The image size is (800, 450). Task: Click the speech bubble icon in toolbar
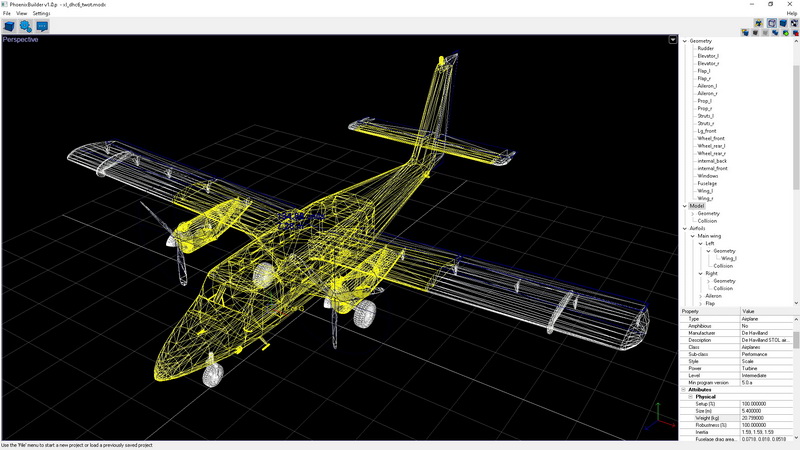[42, 26]
